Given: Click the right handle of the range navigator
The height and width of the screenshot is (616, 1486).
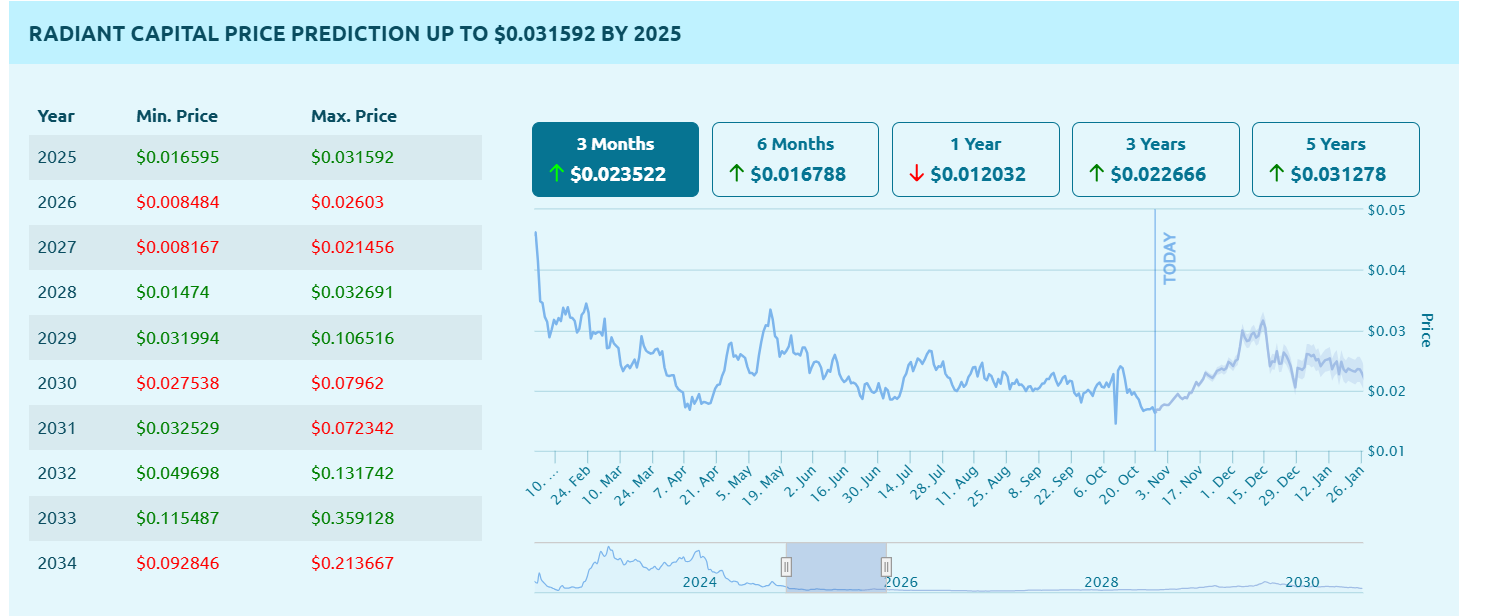Looking at the screenshot, I should point(886,567).
